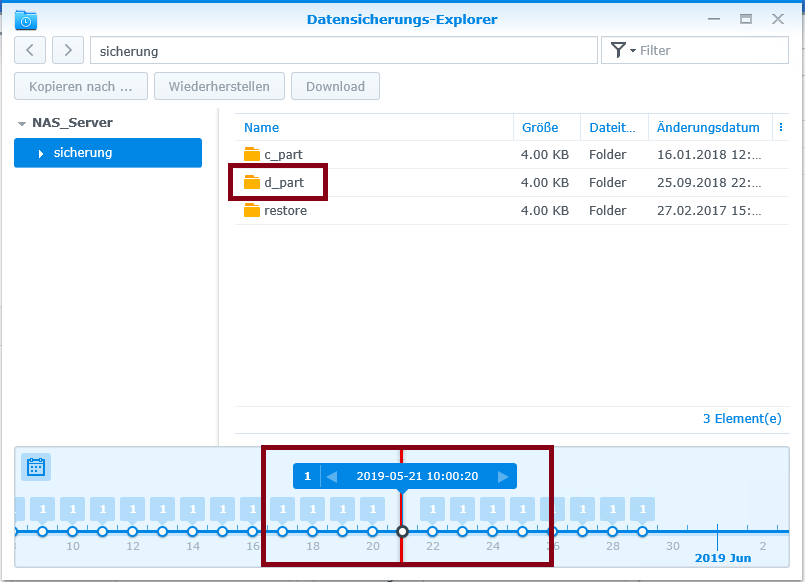The width and height of the screenshot is (805, 582).
Task: Click the Datensicherungs-Explorer app icon in title bar
Action: 26,19
